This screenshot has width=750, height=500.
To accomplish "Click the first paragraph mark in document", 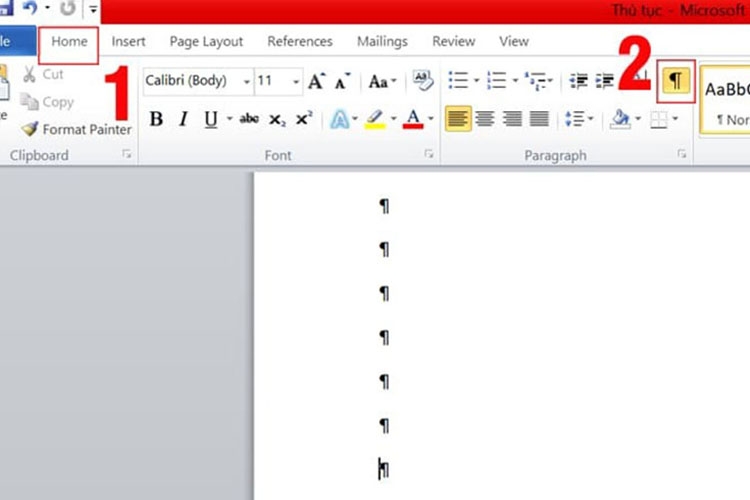I will pyautogui.click(x=384, y=206).
